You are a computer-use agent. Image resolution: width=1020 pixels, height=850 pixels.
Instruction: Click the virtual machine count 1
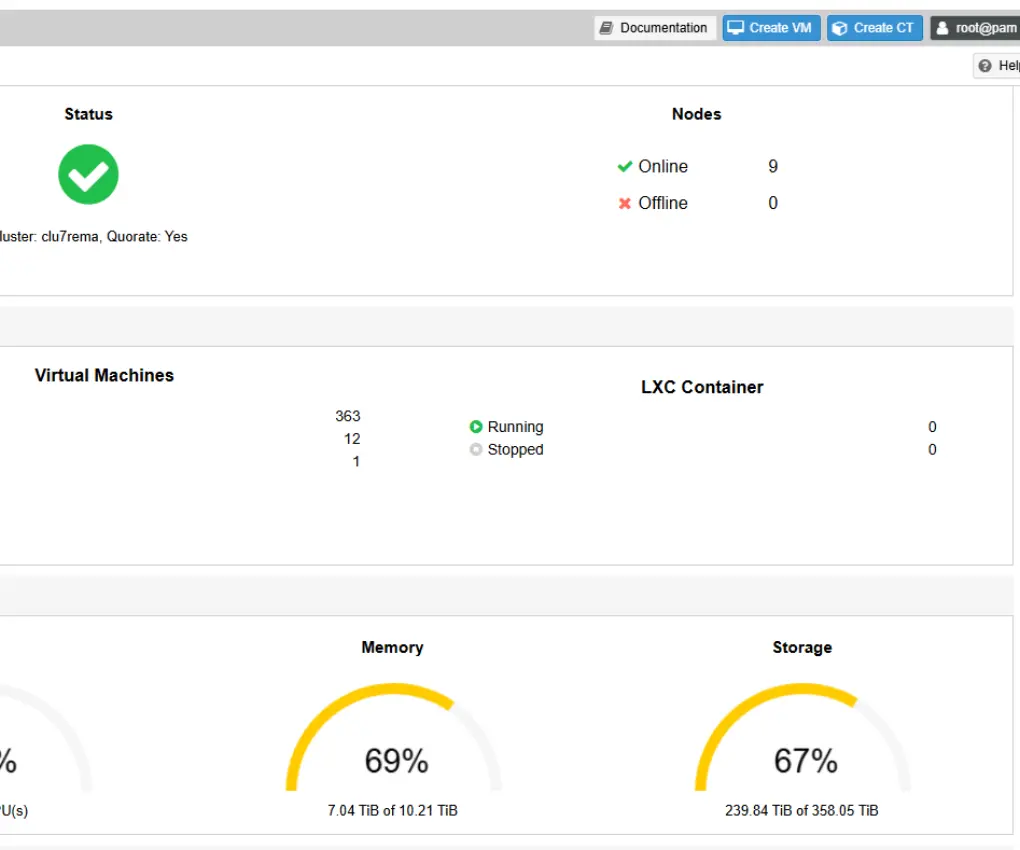click(x=356, y=462)
